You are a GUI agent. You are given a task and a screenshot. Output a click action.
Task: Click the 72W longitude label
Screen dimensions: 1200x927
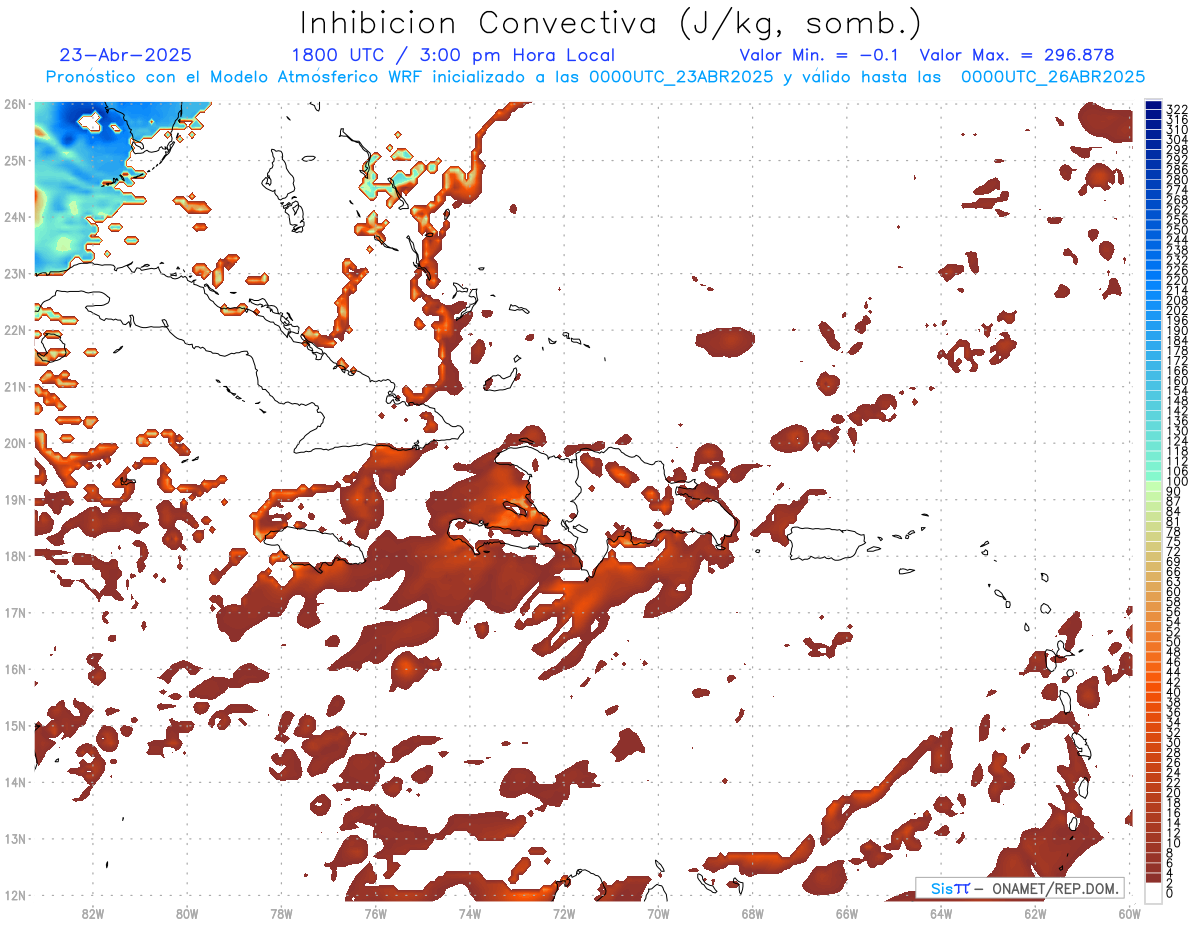click(x=564, y=912)
